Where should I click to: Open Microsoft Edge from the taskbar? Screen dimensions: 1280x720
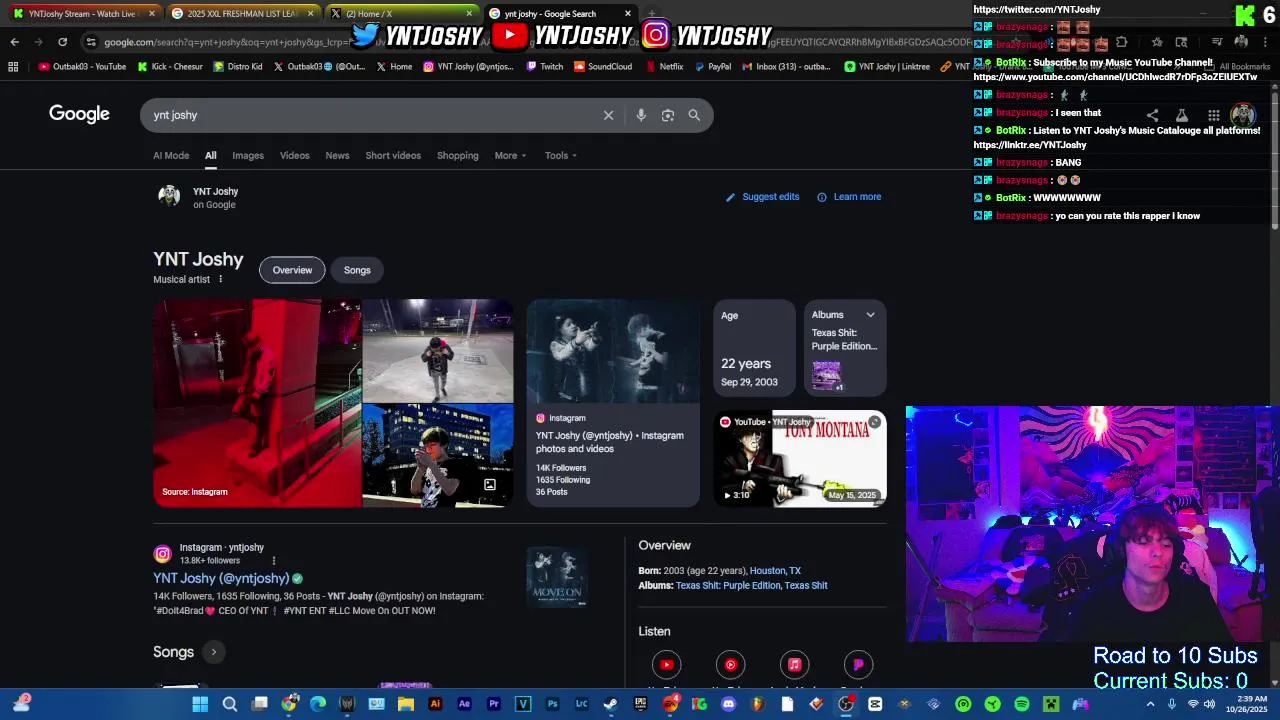(318, 704)
